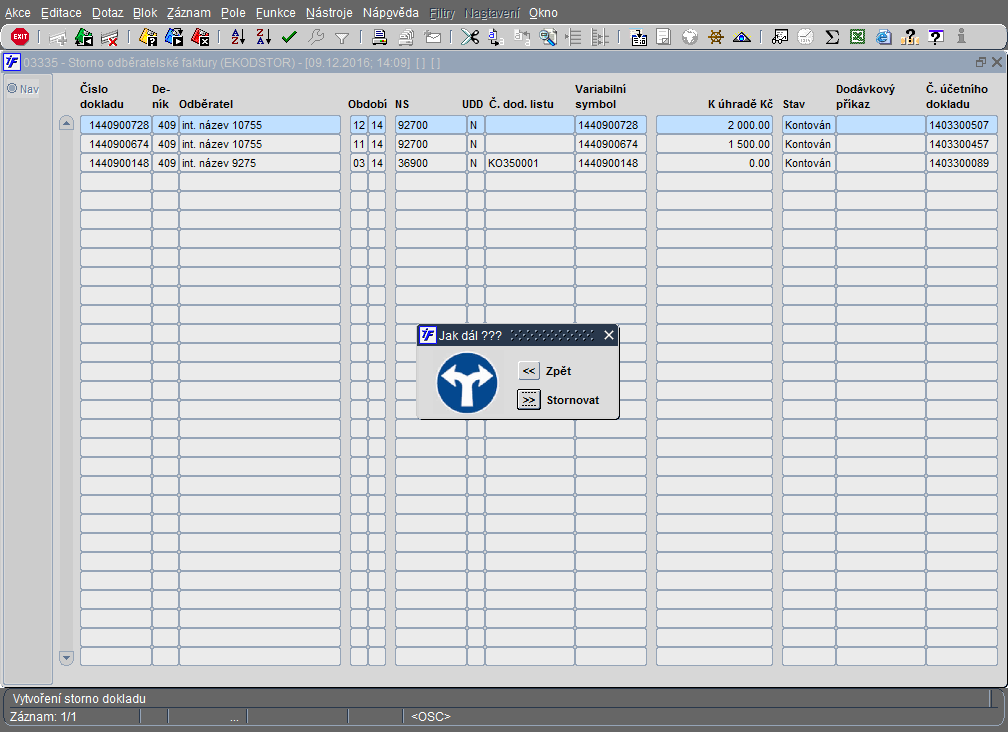The width and height of the screenshot is (1008, 732).
Task: Click the red EXIT toolbar icon
Action: tap(20, 37)
